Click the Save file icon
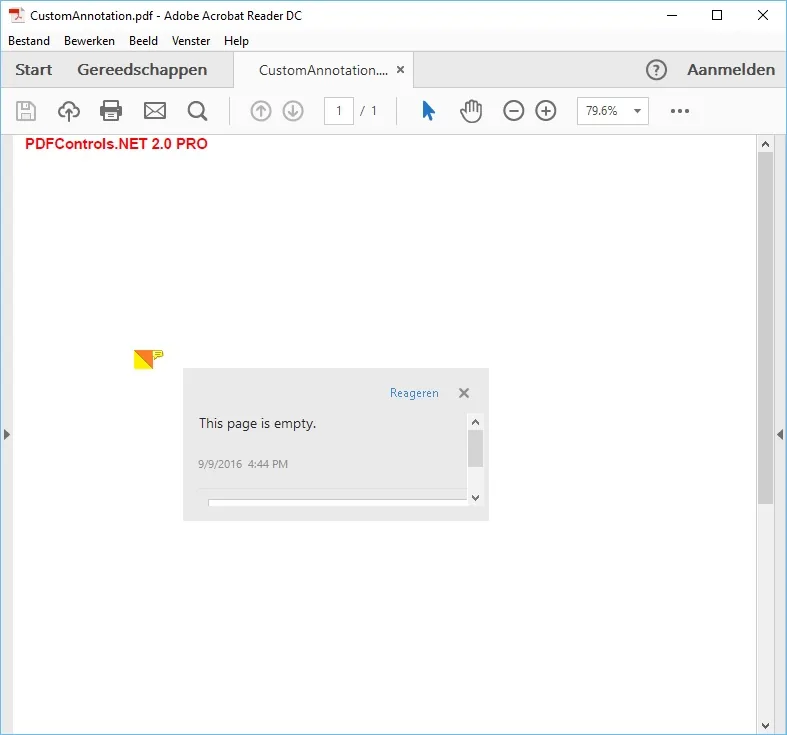Image resolution: width=787 pixels, height=735 pixels. 26,111
